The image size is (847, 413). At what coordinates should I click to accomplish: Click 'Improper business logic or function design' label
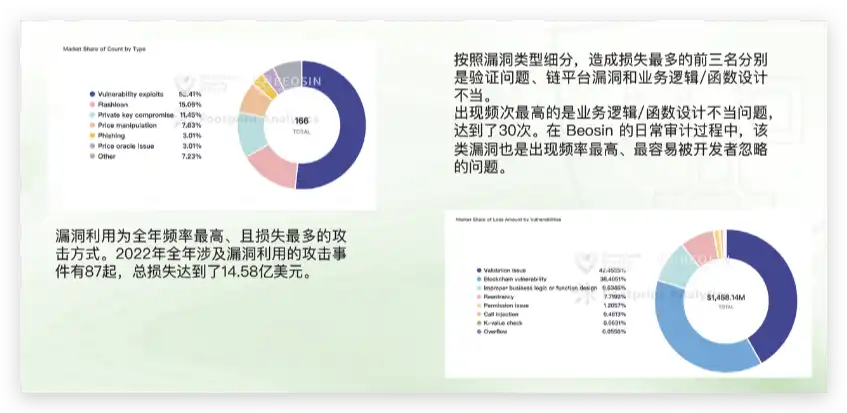pos(540,288)
